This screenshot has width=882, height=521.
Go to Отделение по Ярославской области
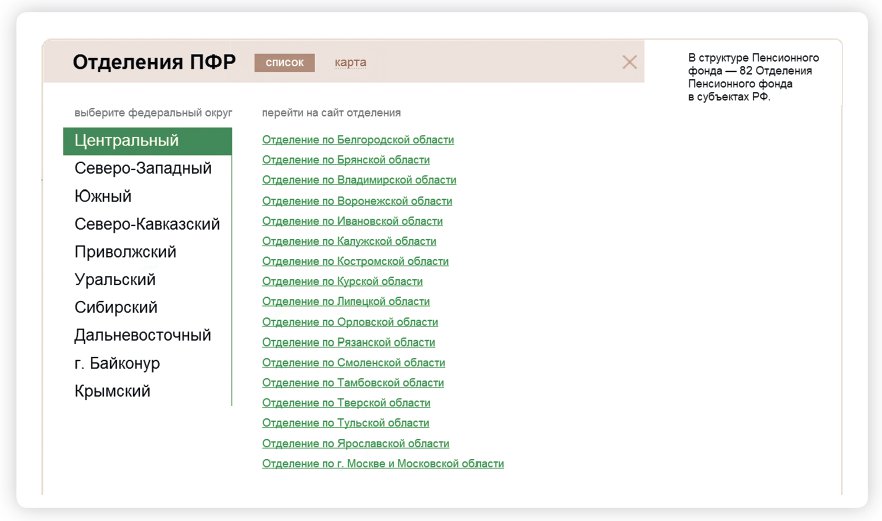pos(356,444)
